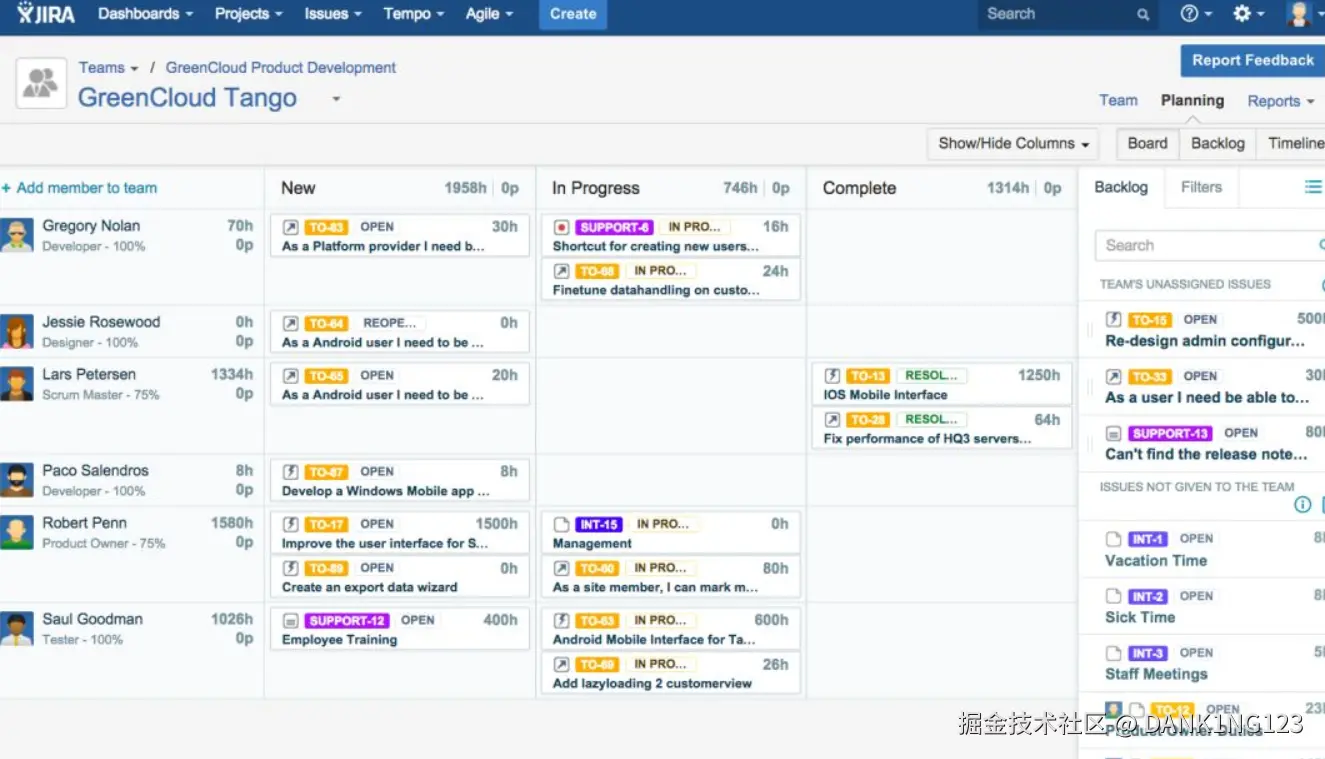Open the Projects dropdown menu
The image size is (1325, 759).
248,14
